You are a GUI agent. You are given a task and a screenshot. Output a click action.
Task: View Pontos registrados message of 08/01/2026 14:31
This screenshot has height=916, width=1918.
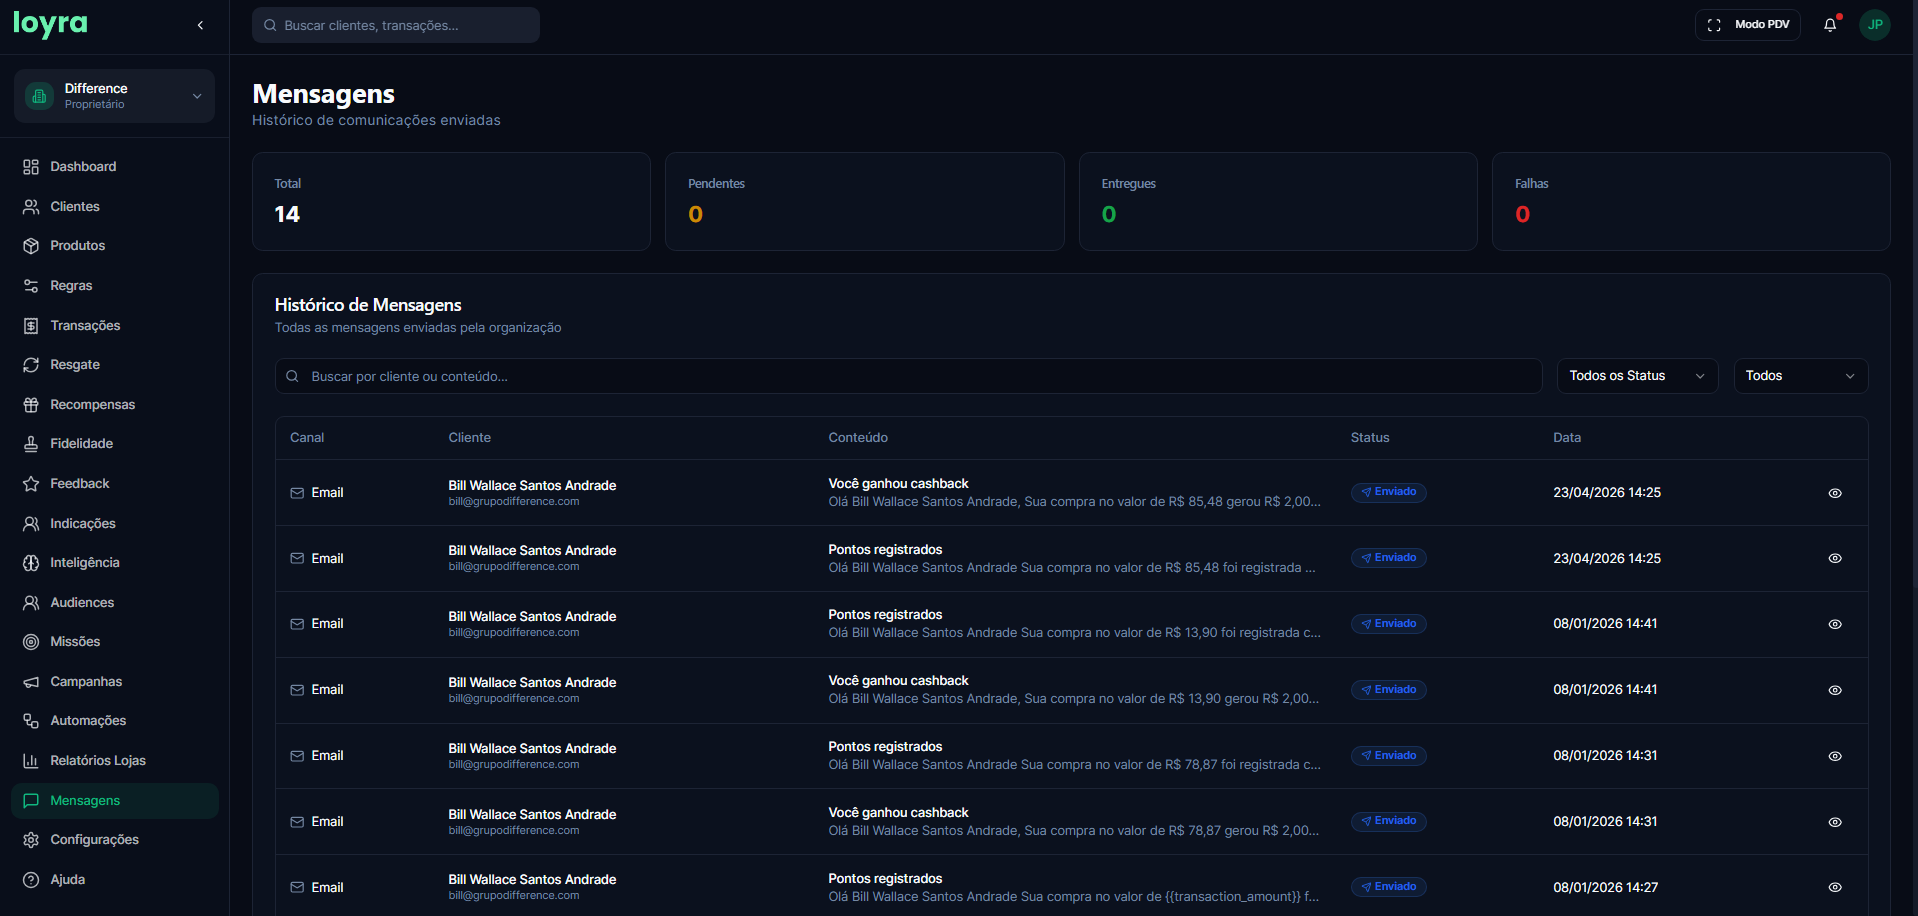click(1835, 756)
